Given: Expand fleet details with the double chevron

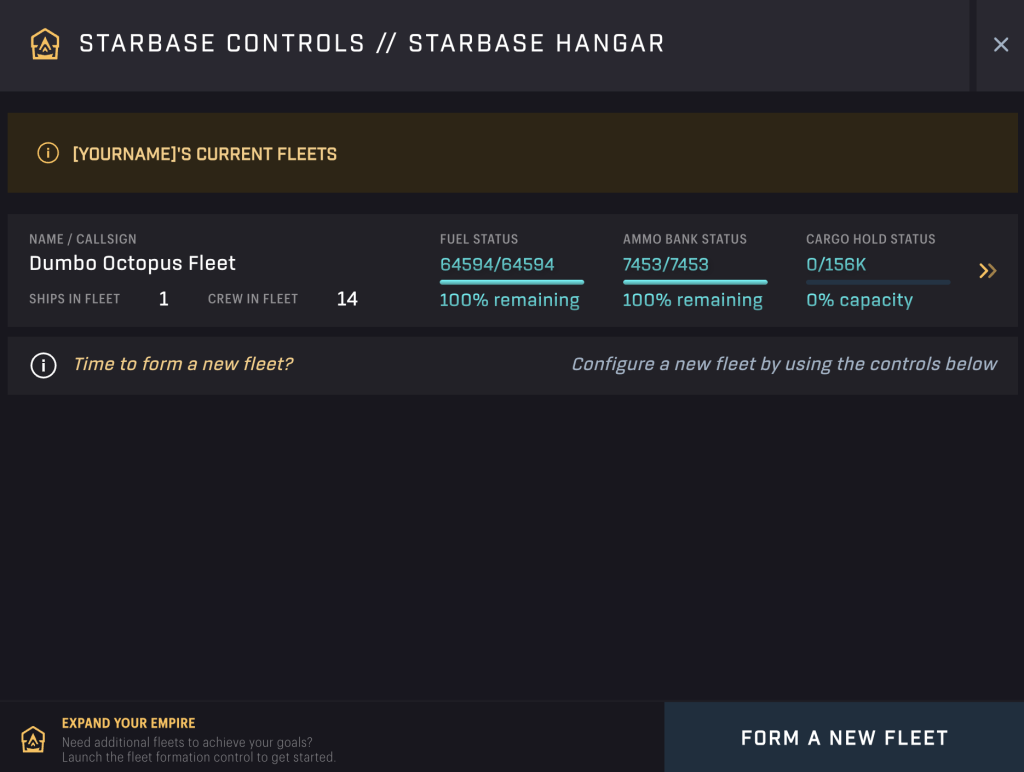Looking at the screenshot, I should point(987,270).
